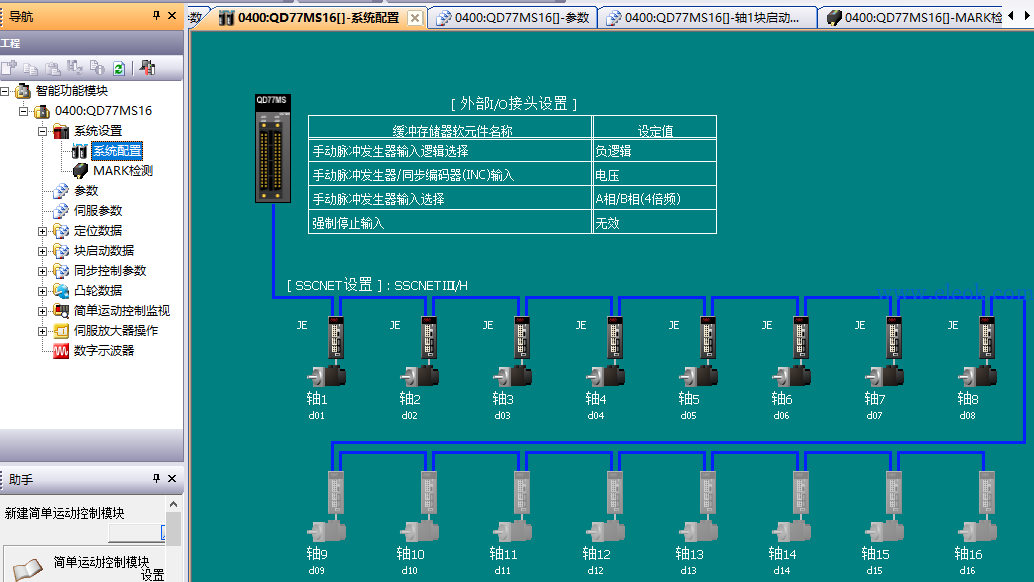Close the 助手 assistant panel

coord(172,479)
